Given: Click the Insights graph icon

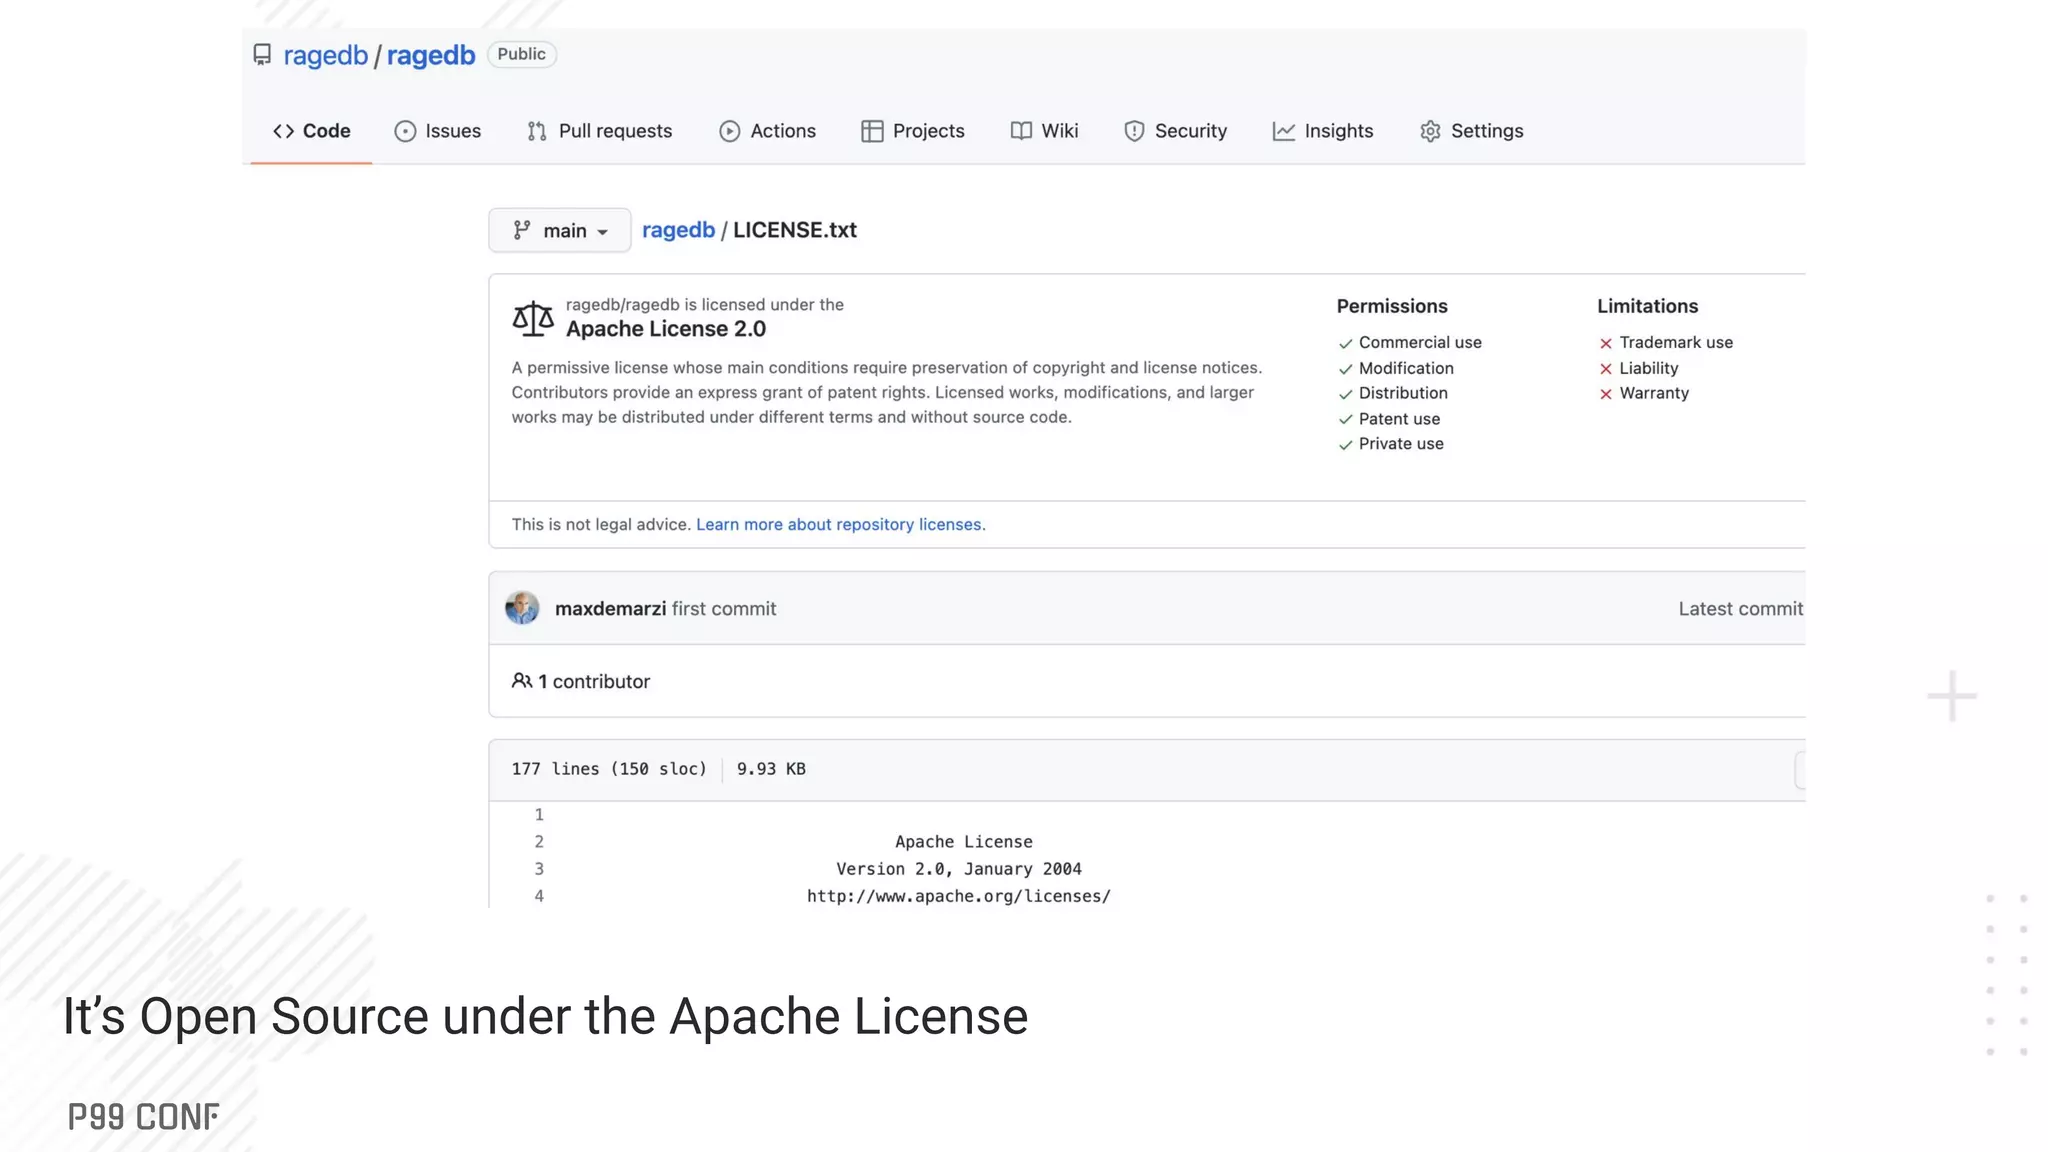Looking at the screenshot, I should (1284, 131).
